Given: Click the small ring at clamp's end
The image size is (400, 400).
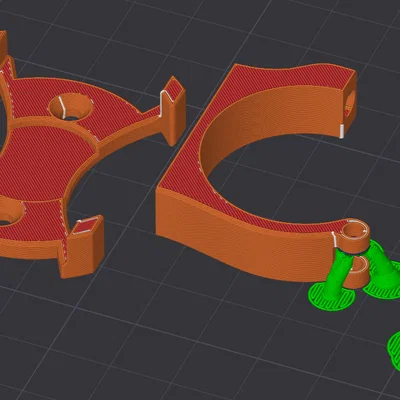Looking at the screenshot, I should (x=356, y=235).
